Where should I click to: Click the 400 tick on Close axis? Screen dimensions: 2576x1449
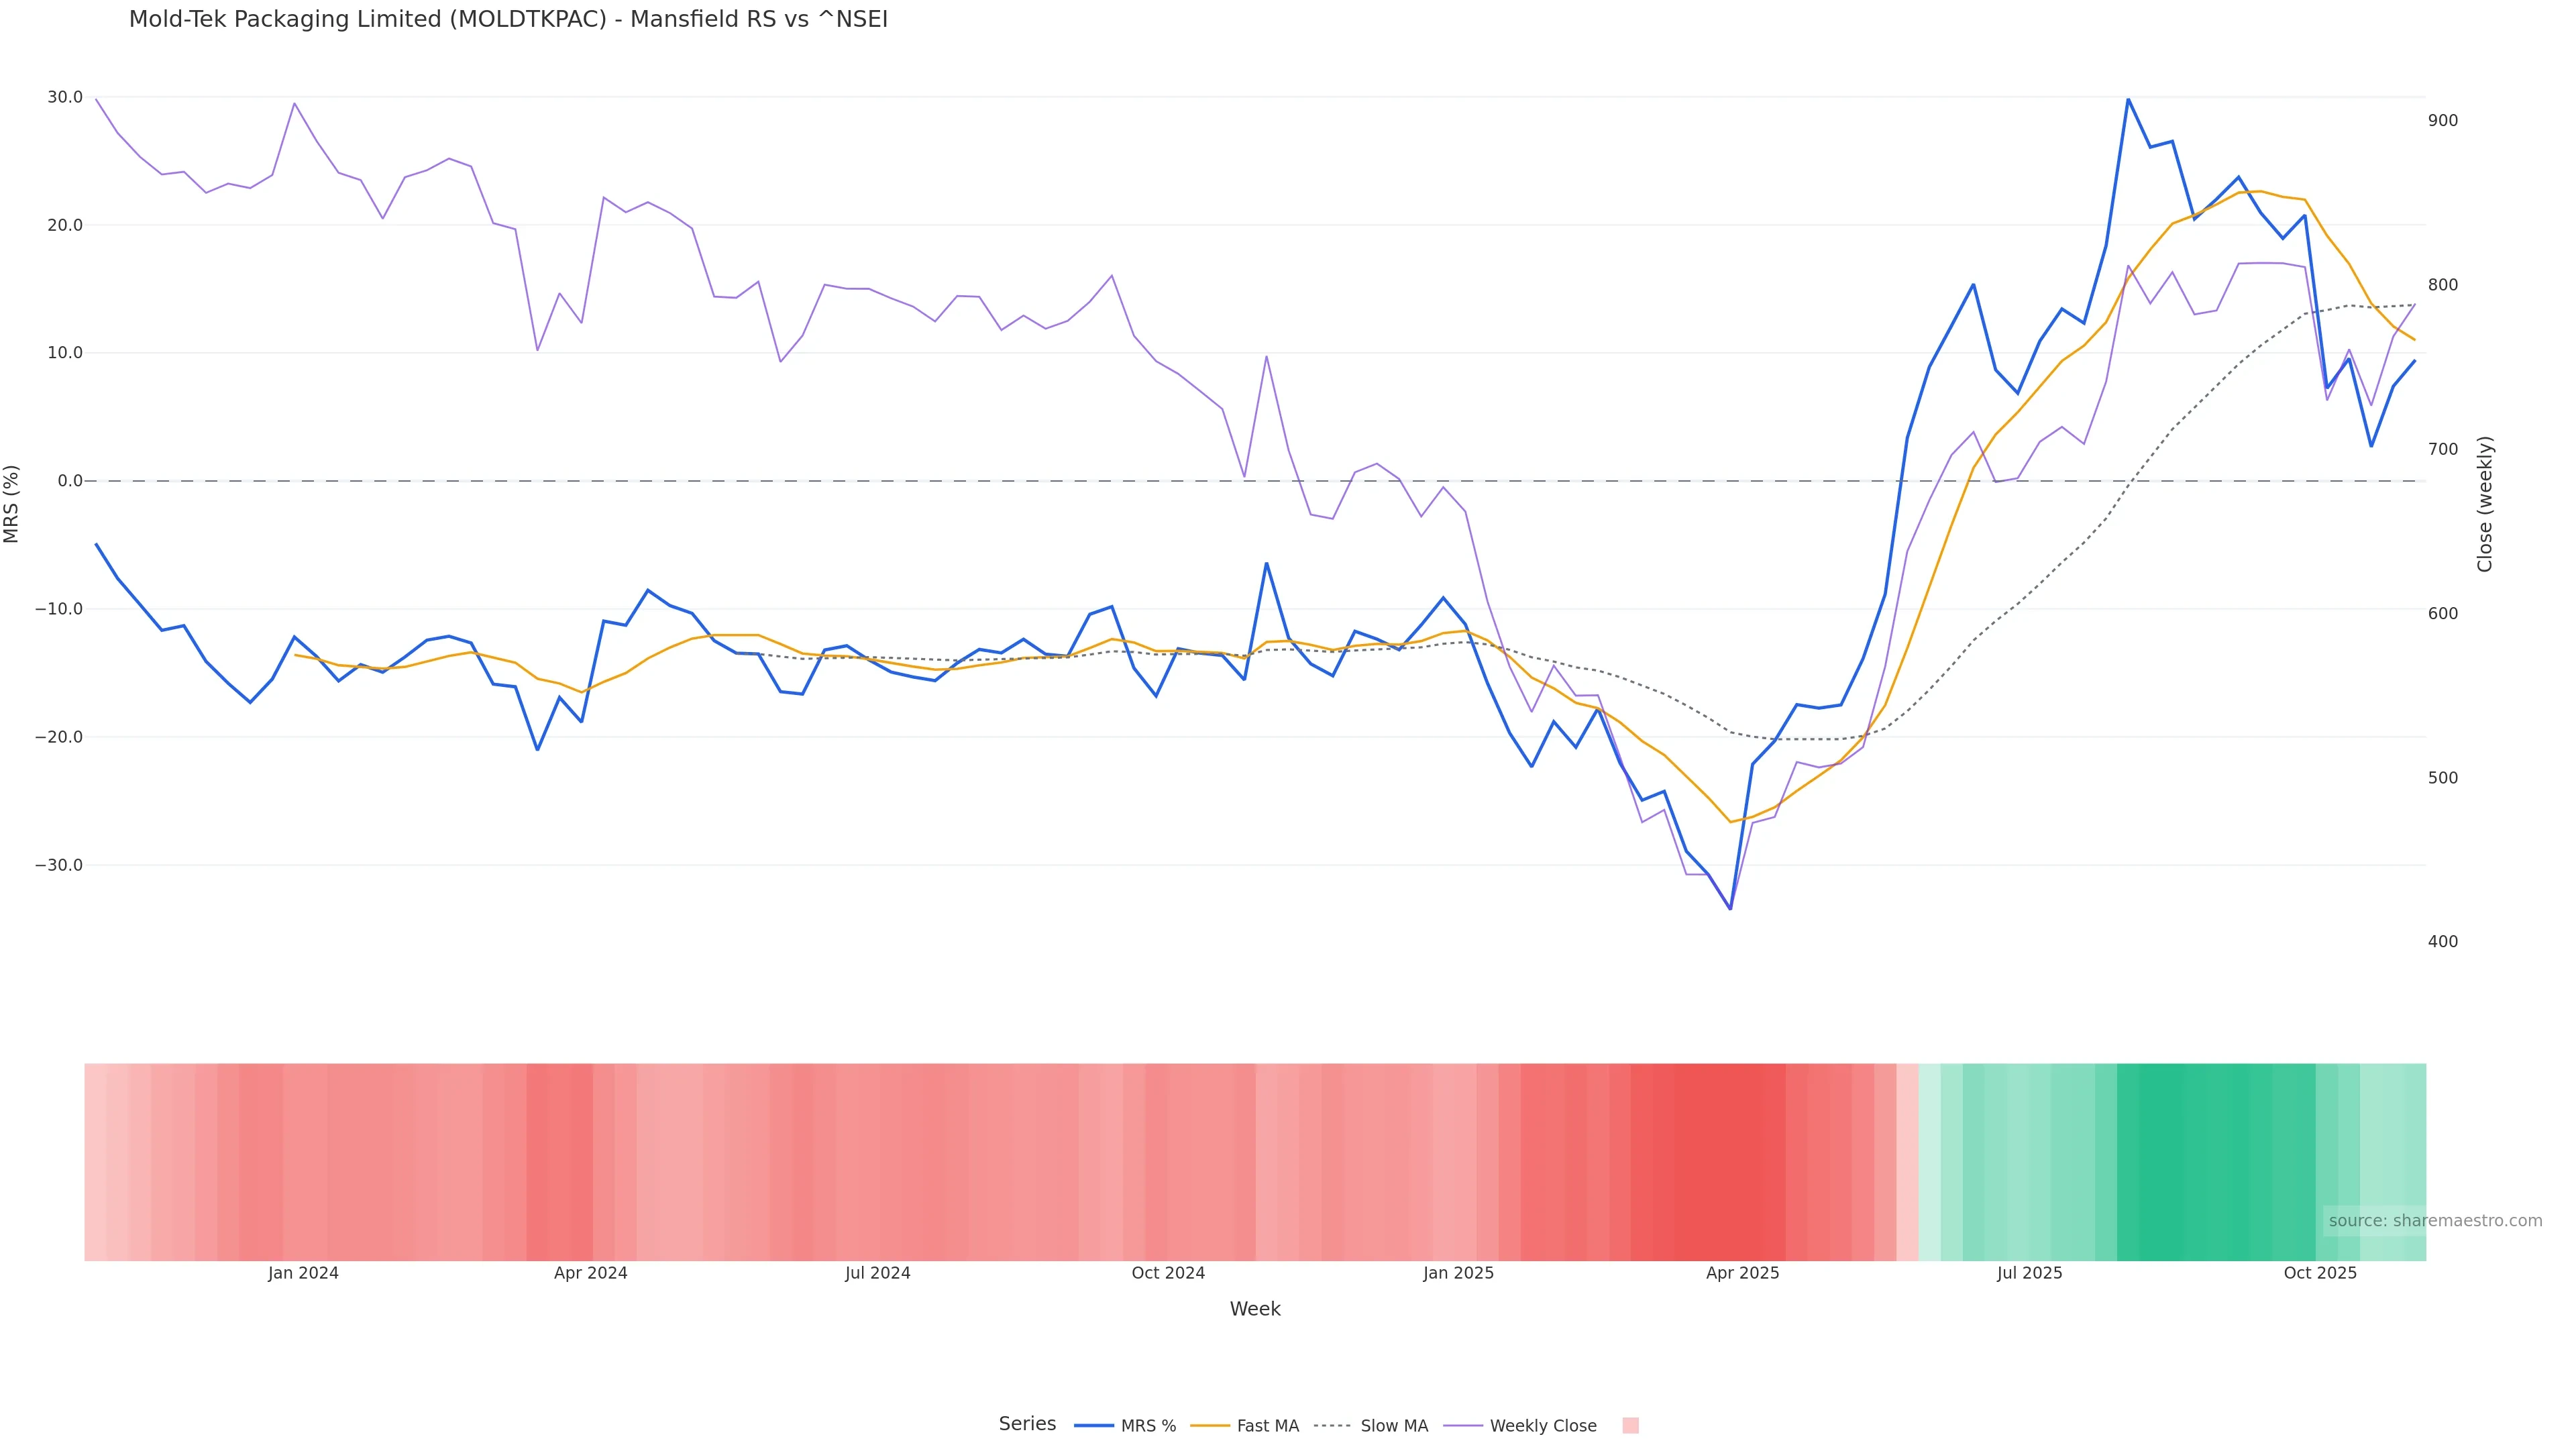tap(2442, 942)
